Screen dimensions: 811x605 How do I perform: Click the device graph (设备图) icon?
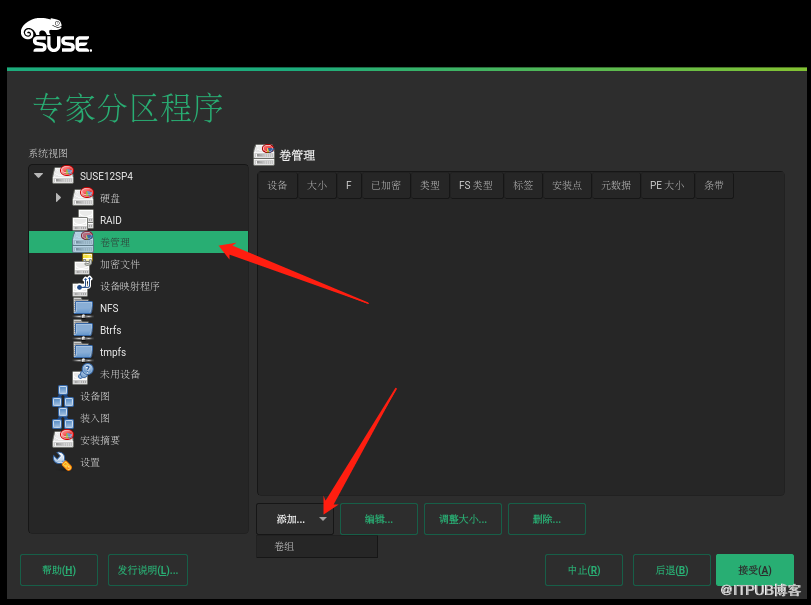(x=63, y=396)
